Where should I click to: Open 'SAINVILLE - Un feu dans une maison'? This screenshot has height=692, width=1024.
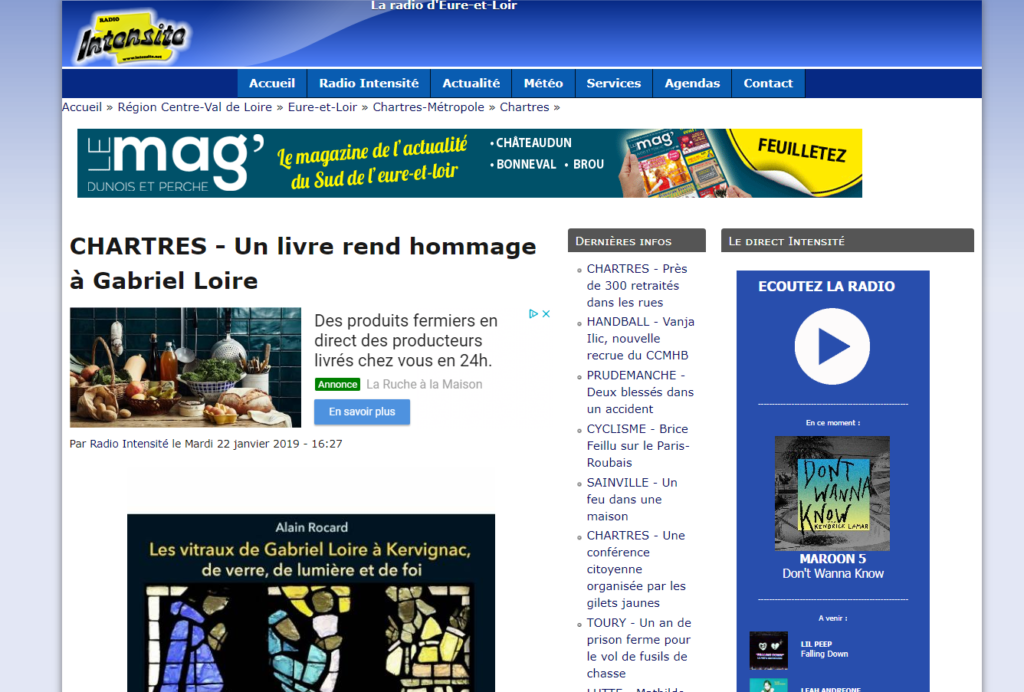pyautogui.click(x=632, y=499)
